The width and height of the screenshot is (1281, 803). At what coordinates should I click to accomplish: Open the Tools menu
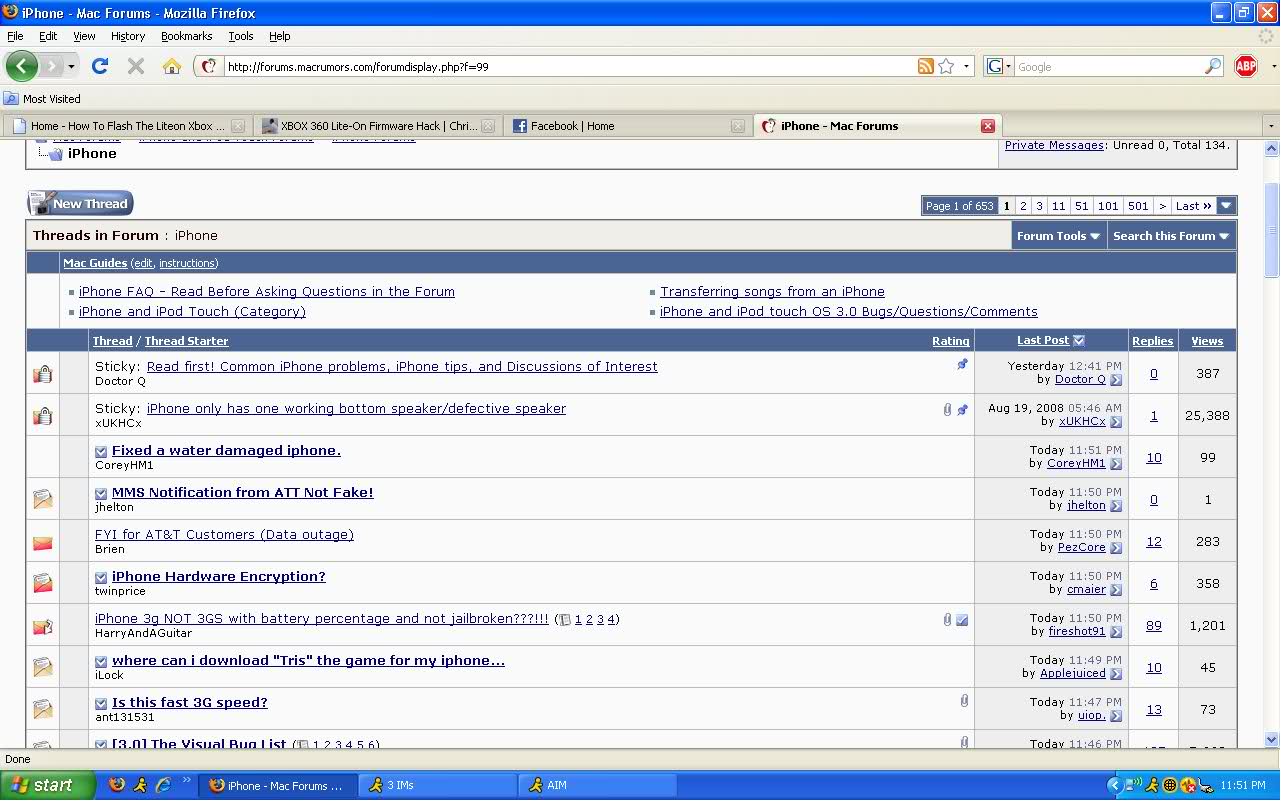(241, 36)
